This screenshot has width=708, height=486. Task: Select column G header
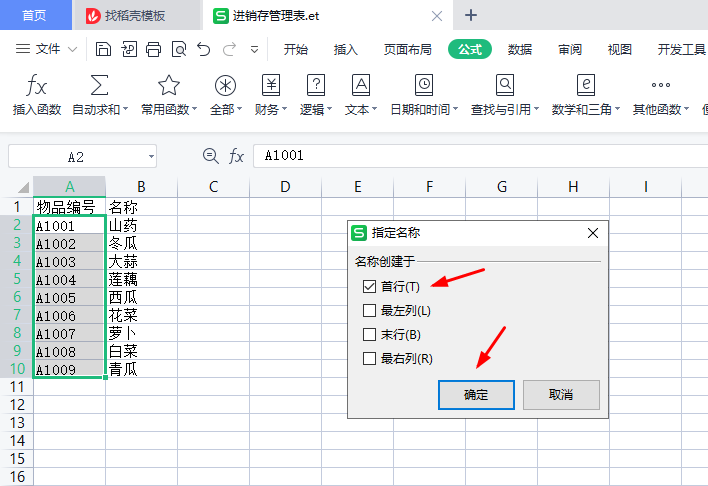tap(502, 187)
